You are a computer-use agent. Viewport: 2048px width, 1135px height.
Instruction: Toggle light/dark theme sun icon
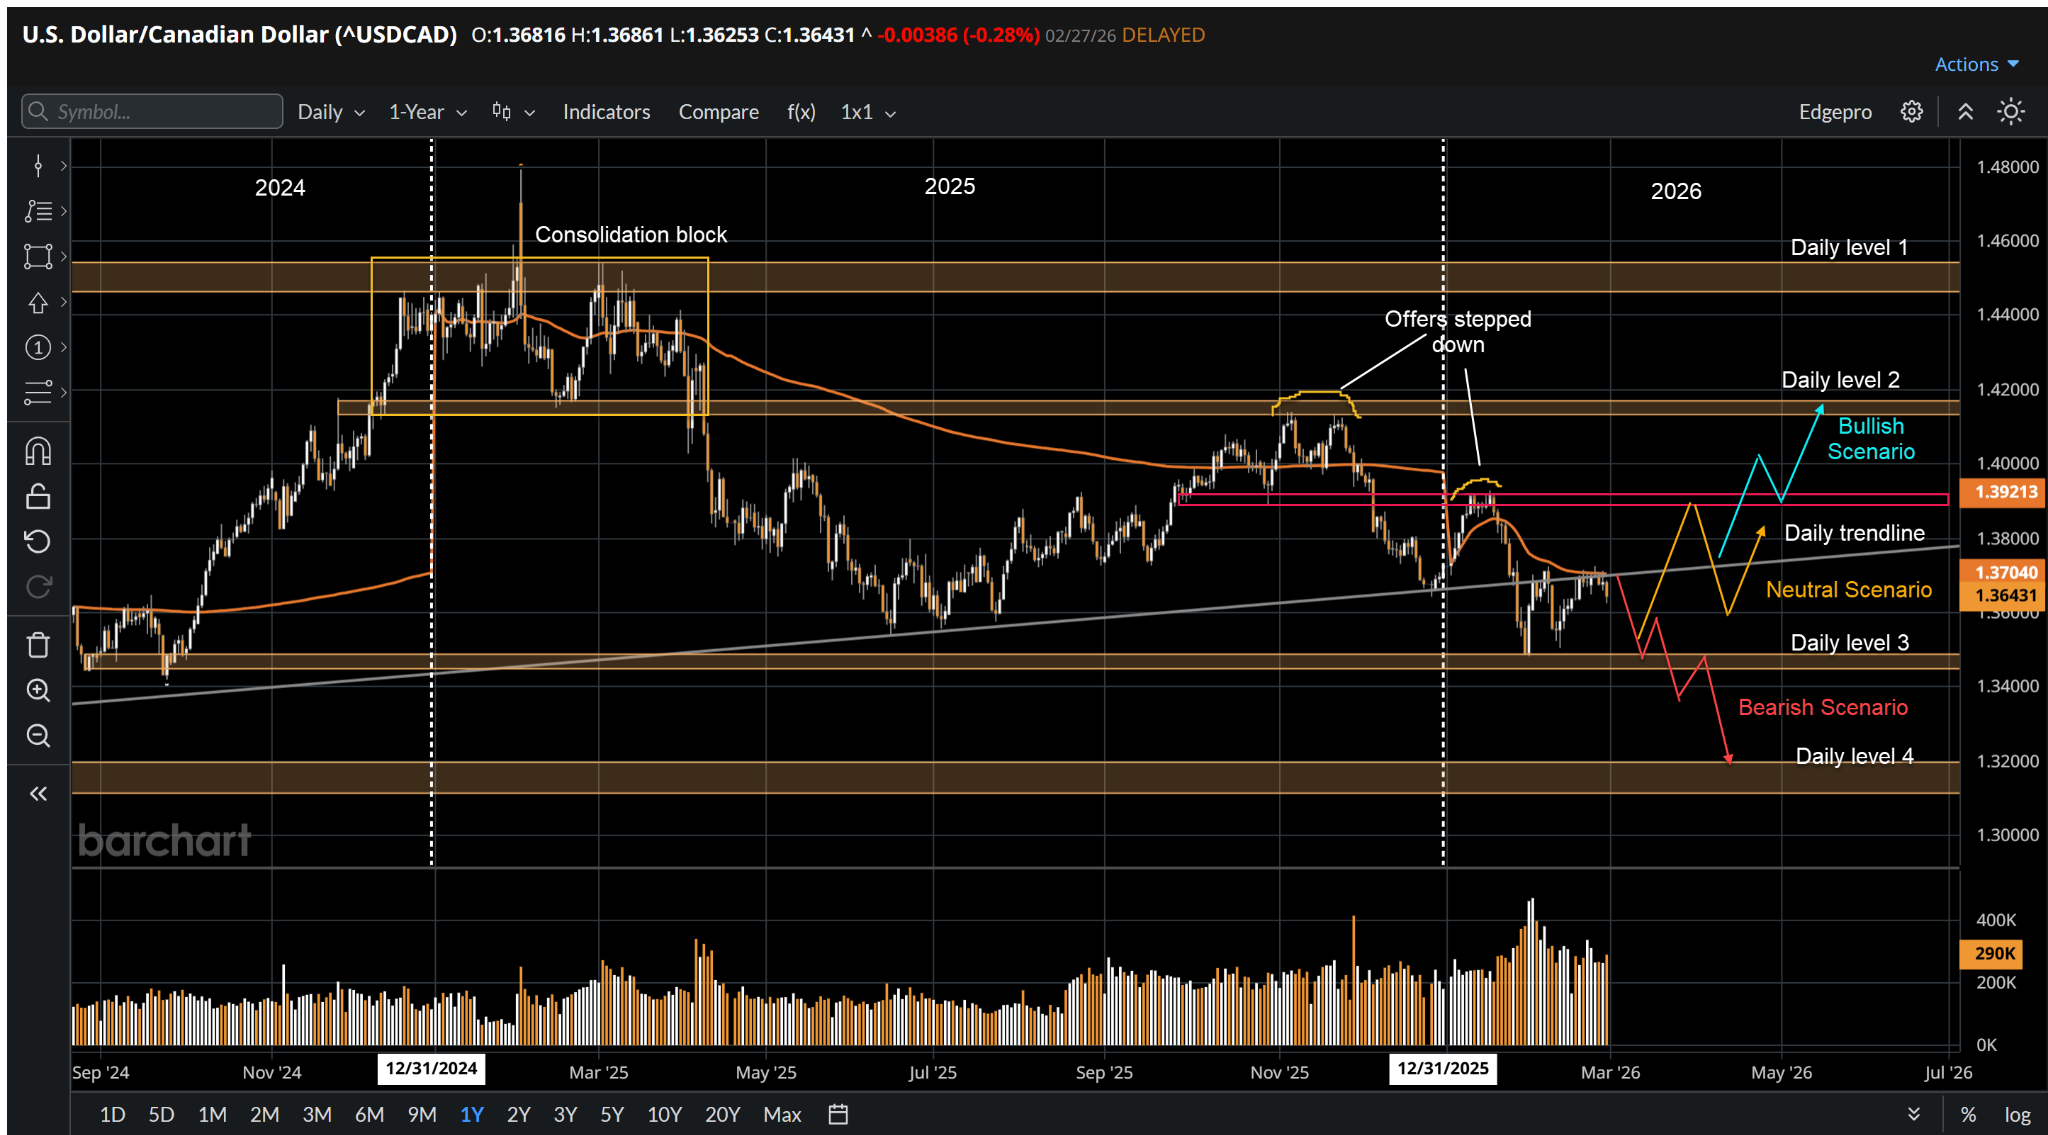[x=2011, y=112]
